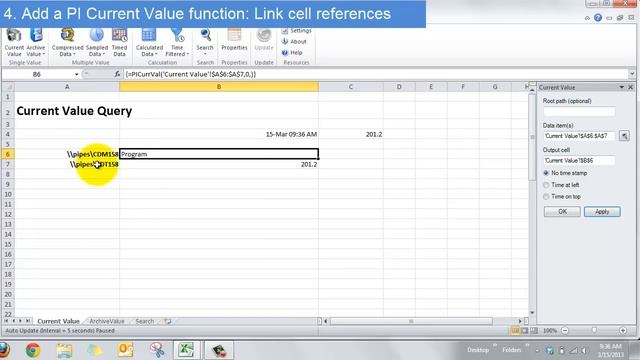Image resolution: width=640 pixels, height=360 pixels.
Task: Click the insert function fx button
Action: (x=117, y=74)
